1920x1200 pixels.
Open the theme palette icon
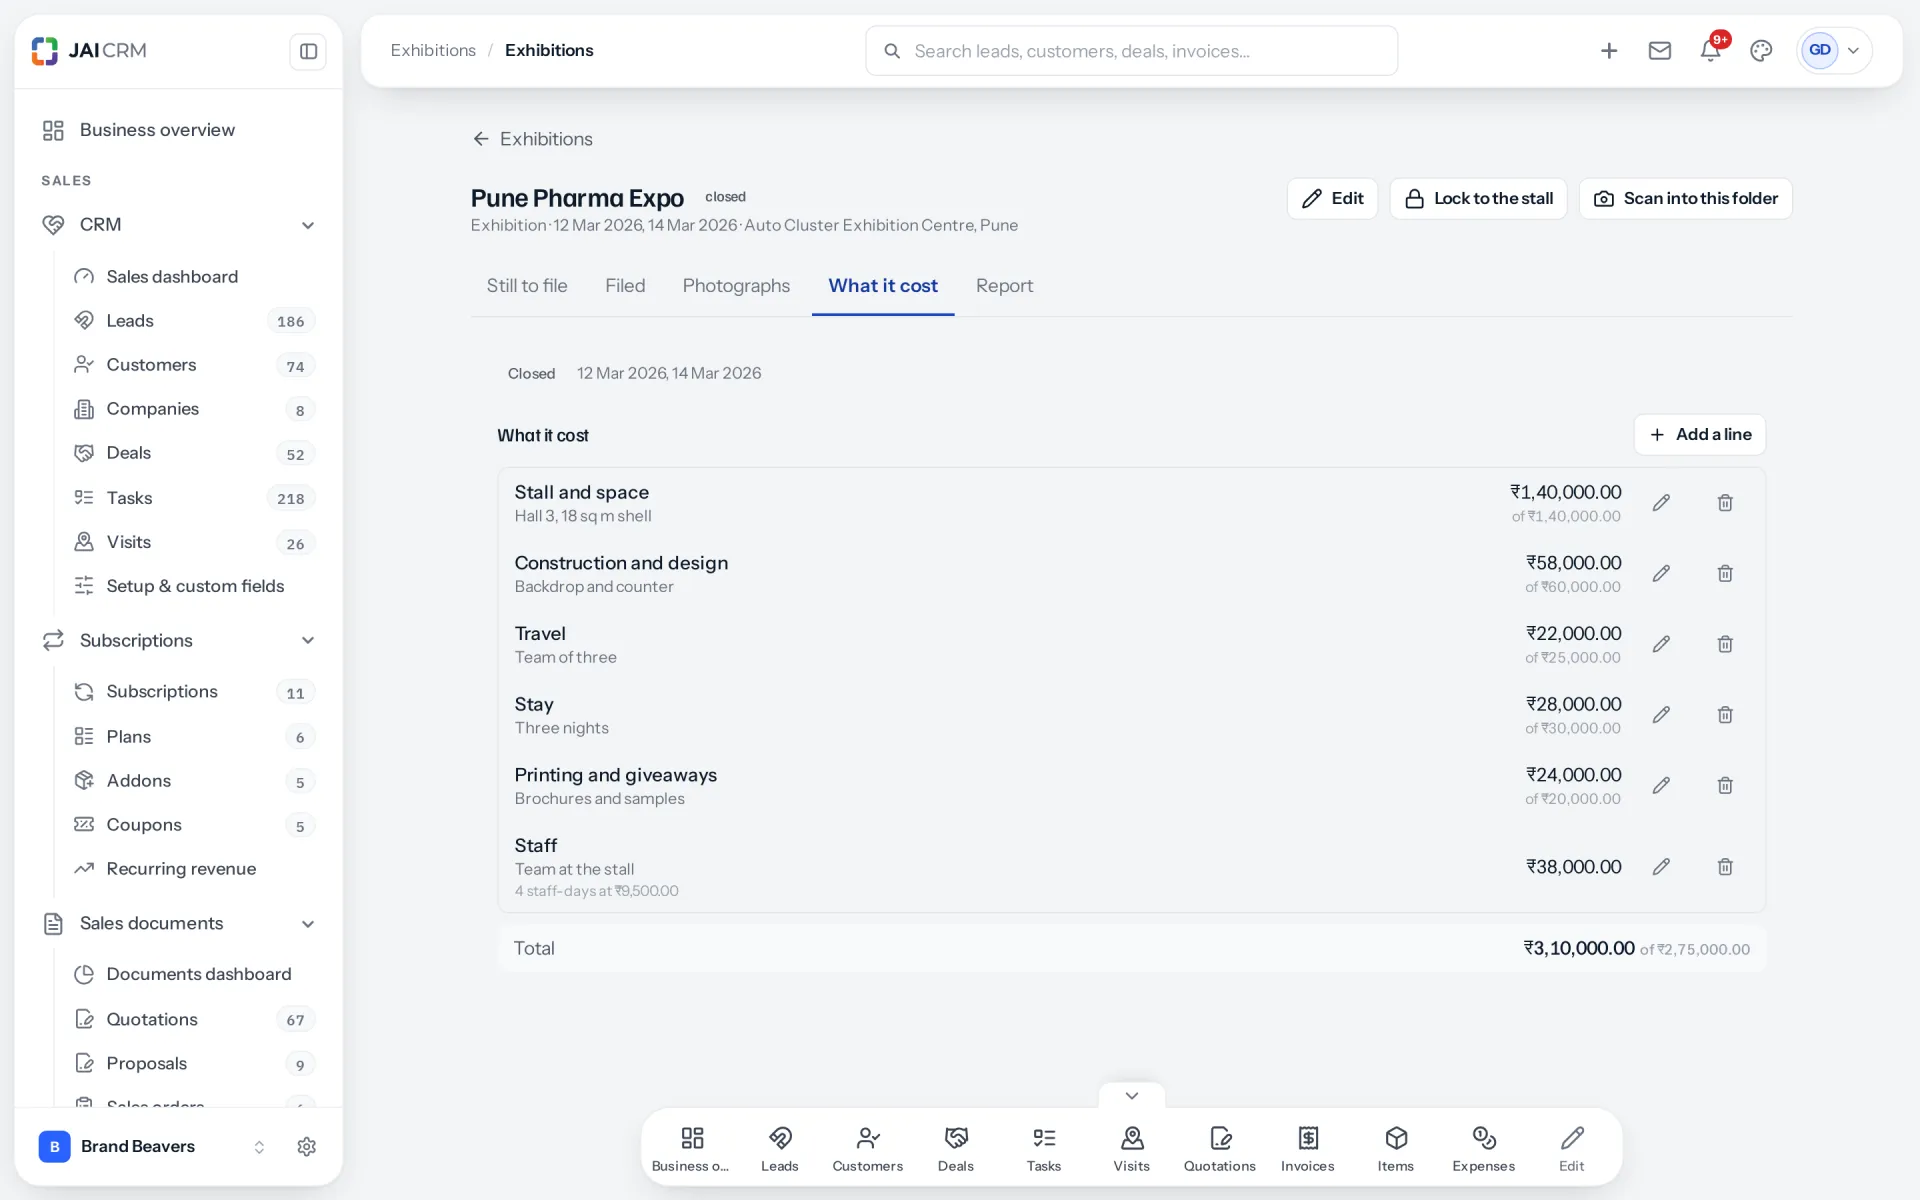[x=1761, y=50]
